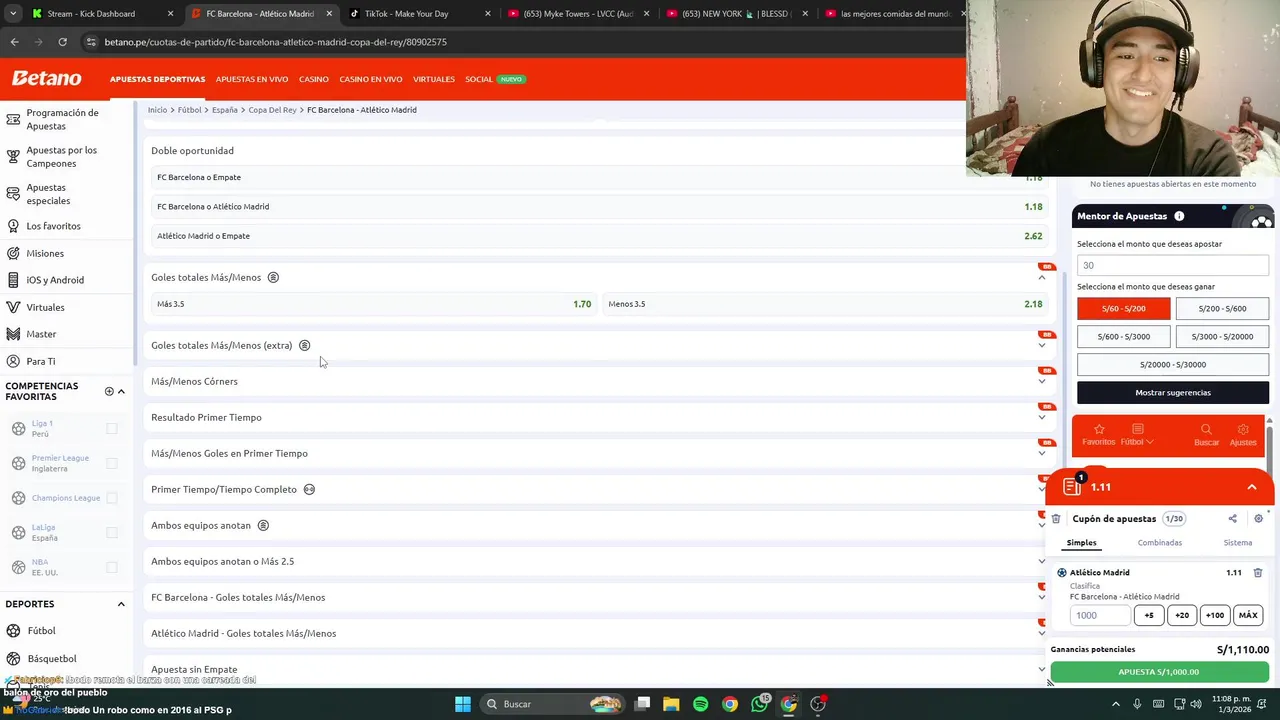The height and width of the screenshot is (720, 1280).
Task: Select the S/60 - S/200 winnings range
Action: [1123, 309]
